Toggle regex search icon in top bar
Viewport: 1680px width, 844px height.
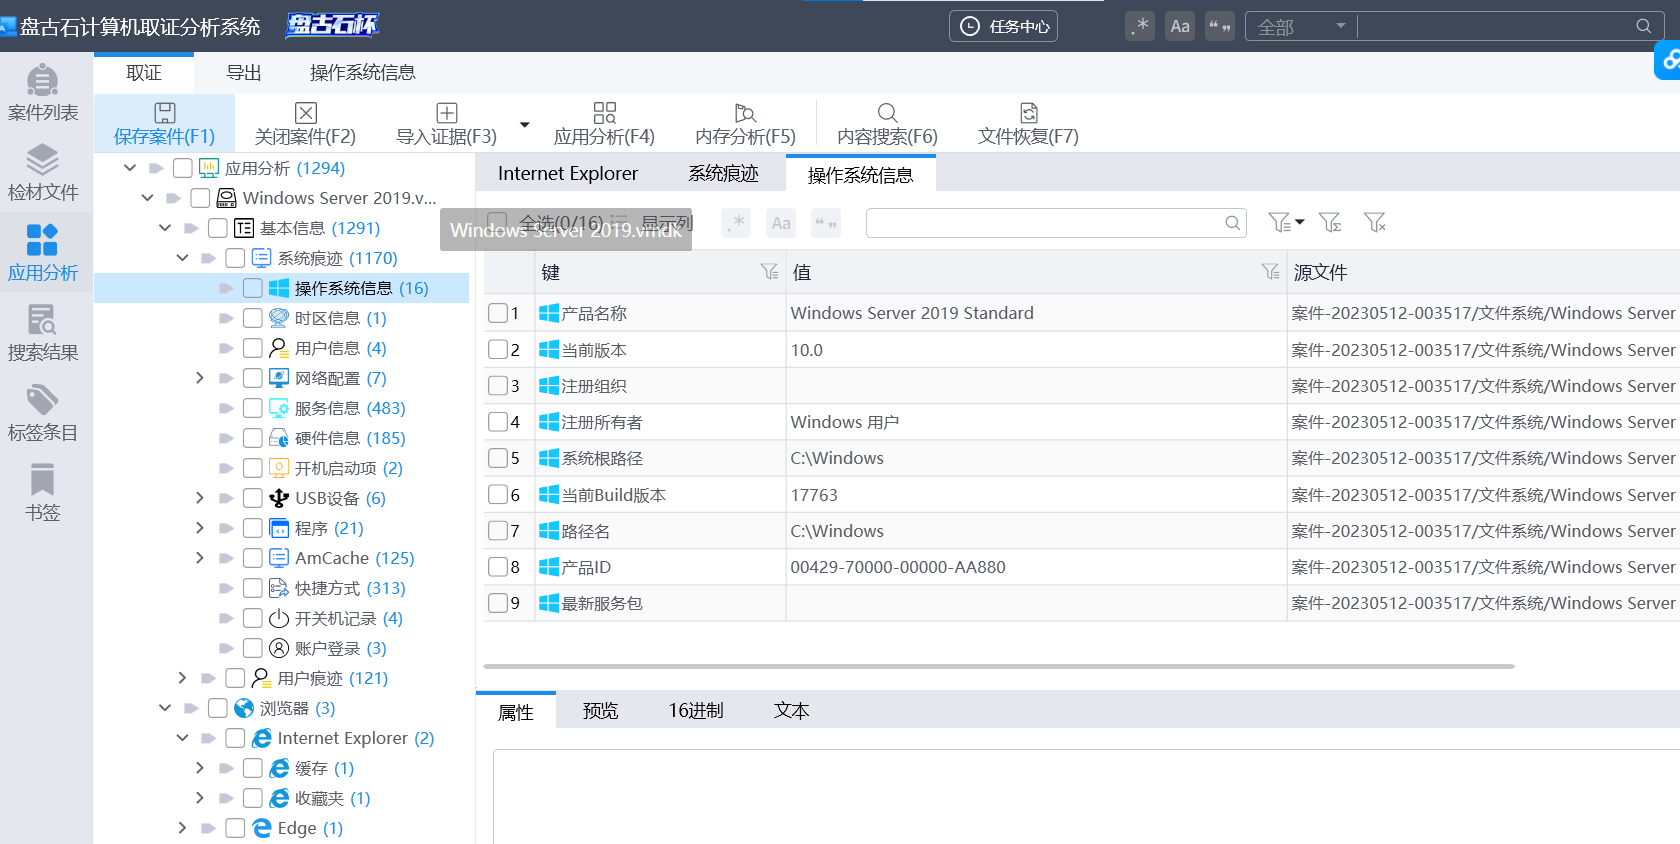(1139, 26)
